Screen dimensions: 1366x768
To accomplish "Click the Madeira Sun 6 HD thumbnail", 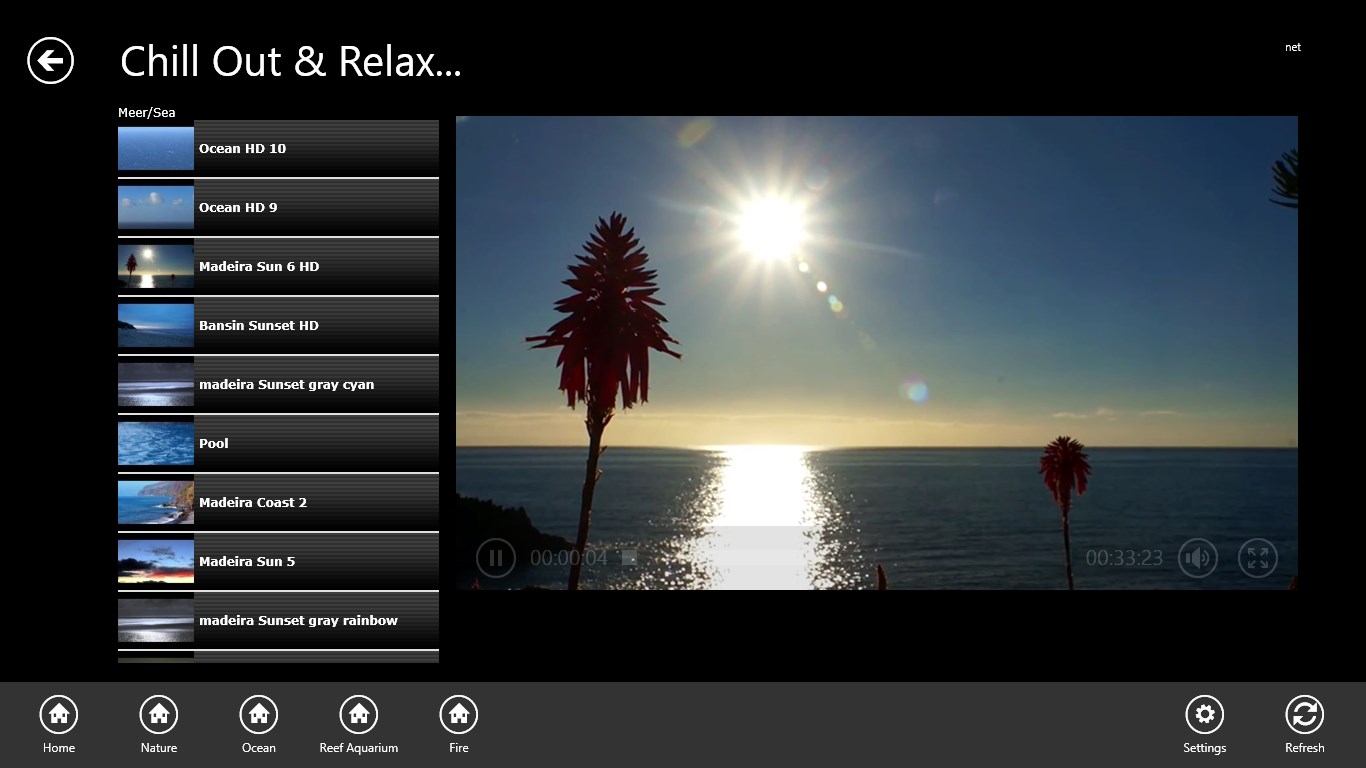I will (156, 267).
